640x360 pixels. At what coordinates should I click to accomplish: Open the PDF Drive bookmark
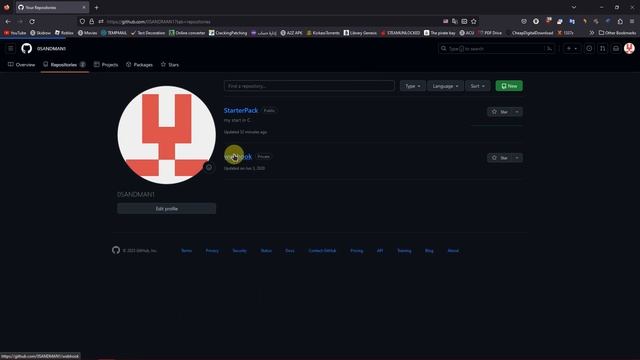490,33
